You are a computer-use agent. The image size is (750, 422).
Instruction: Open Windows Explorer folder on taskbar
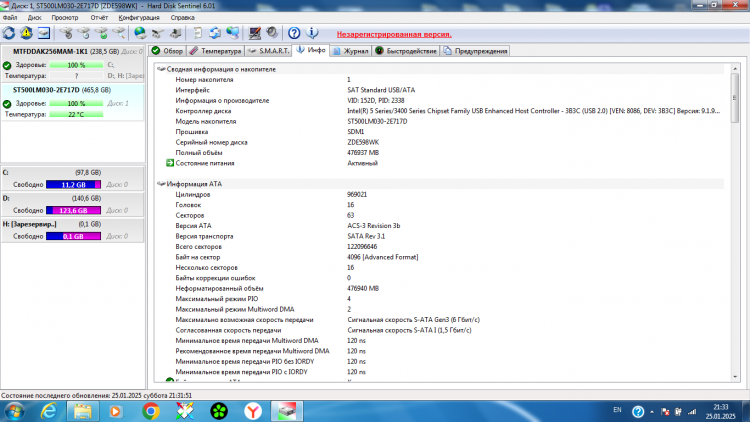[83, 411]
